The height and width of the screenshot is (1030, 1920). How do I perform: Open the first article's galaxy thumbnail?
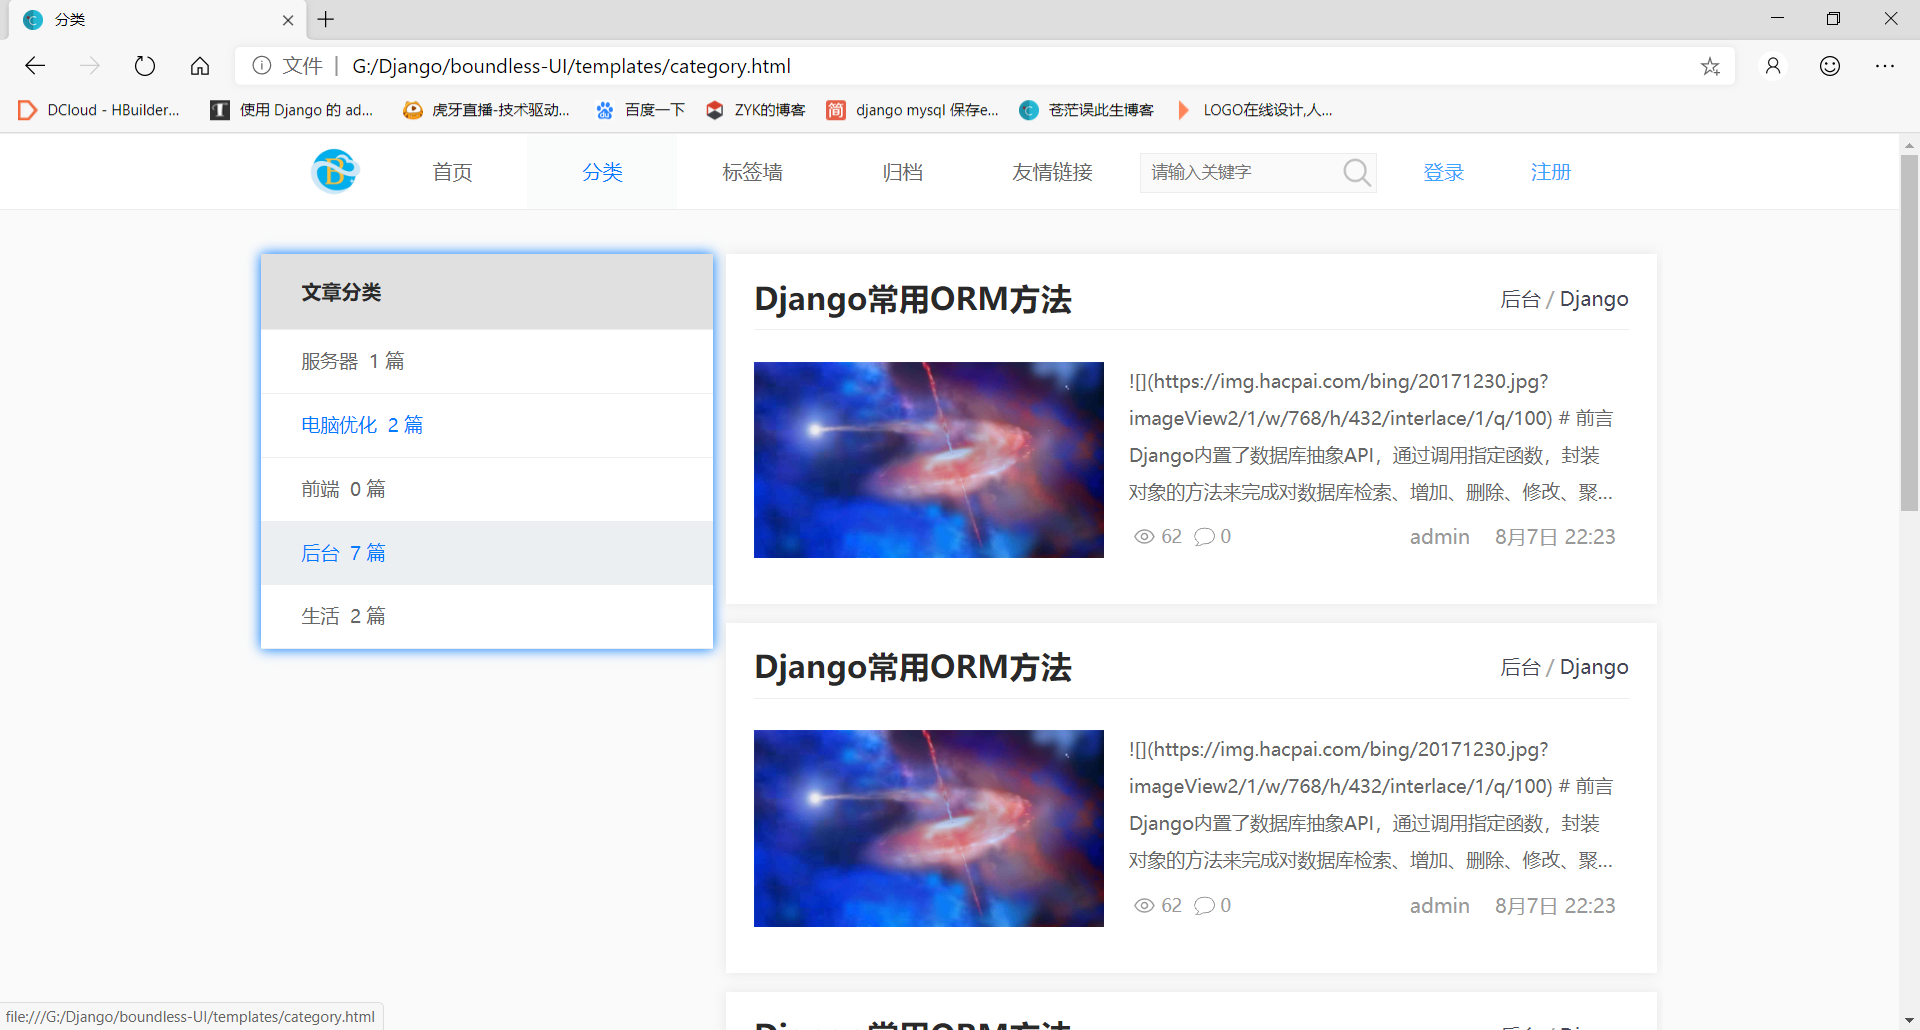[928, 460]
